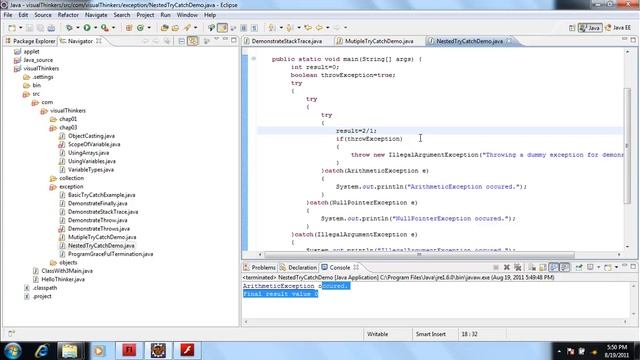
Task: Click Open Console icon
Action: 608,267
